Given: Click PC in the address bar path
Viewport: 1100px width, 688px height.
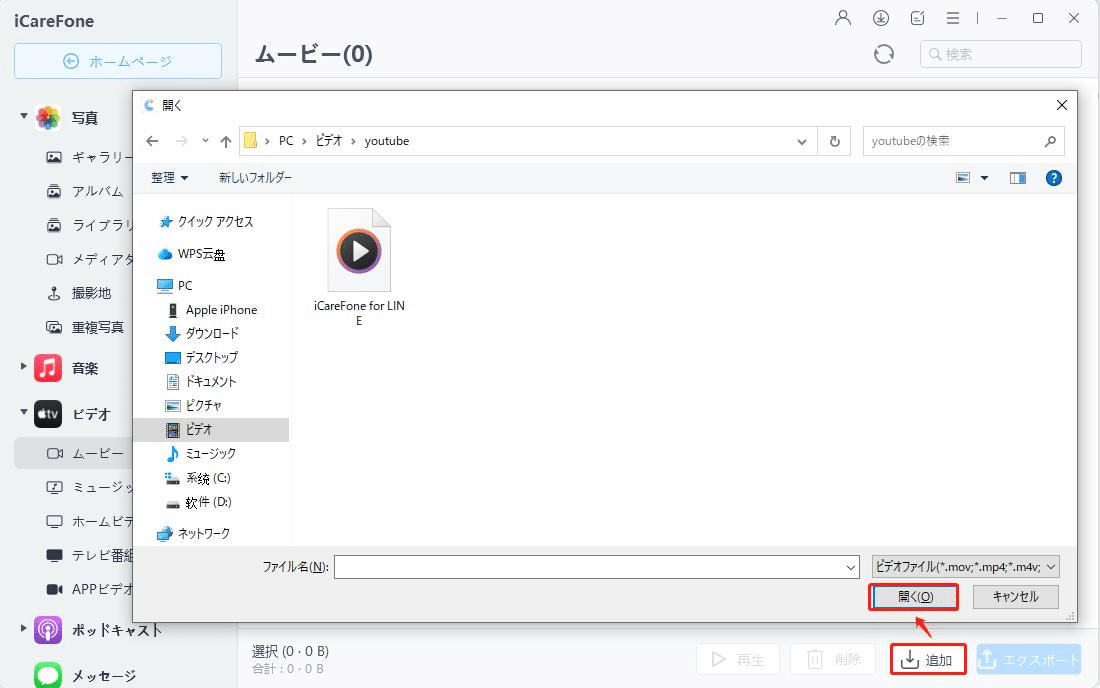Looking at the screenshot, I should pyautogui.click(x=286, y=141).
